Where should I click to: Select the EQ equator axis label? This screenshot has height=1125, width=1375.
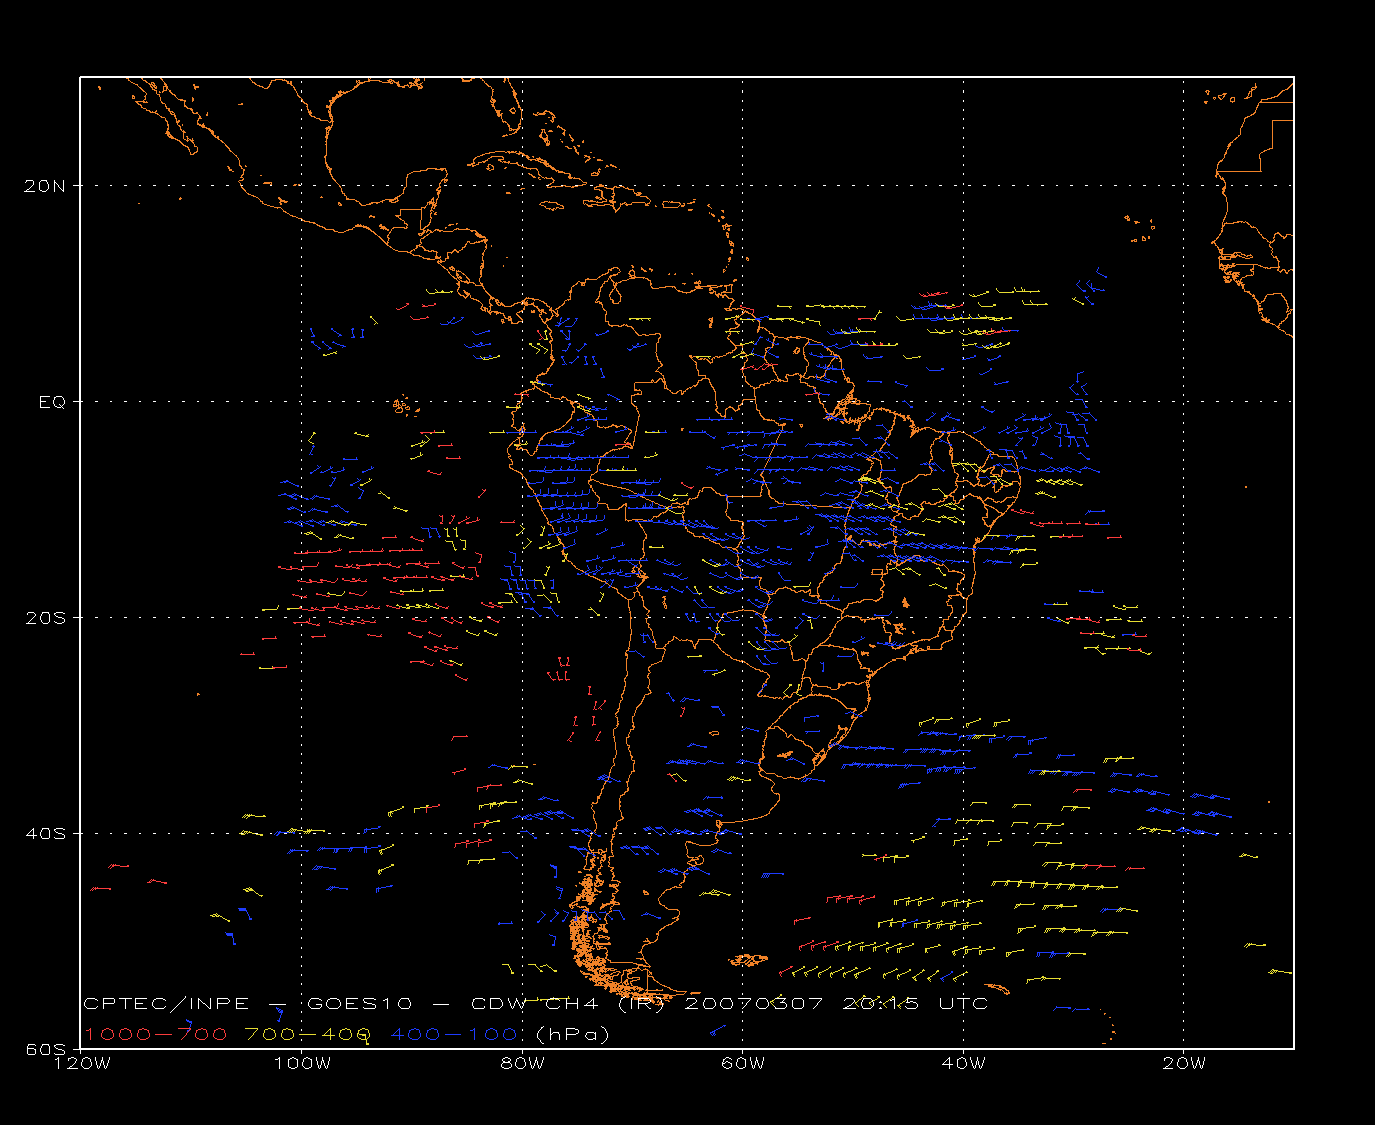(x=53, y=401)
